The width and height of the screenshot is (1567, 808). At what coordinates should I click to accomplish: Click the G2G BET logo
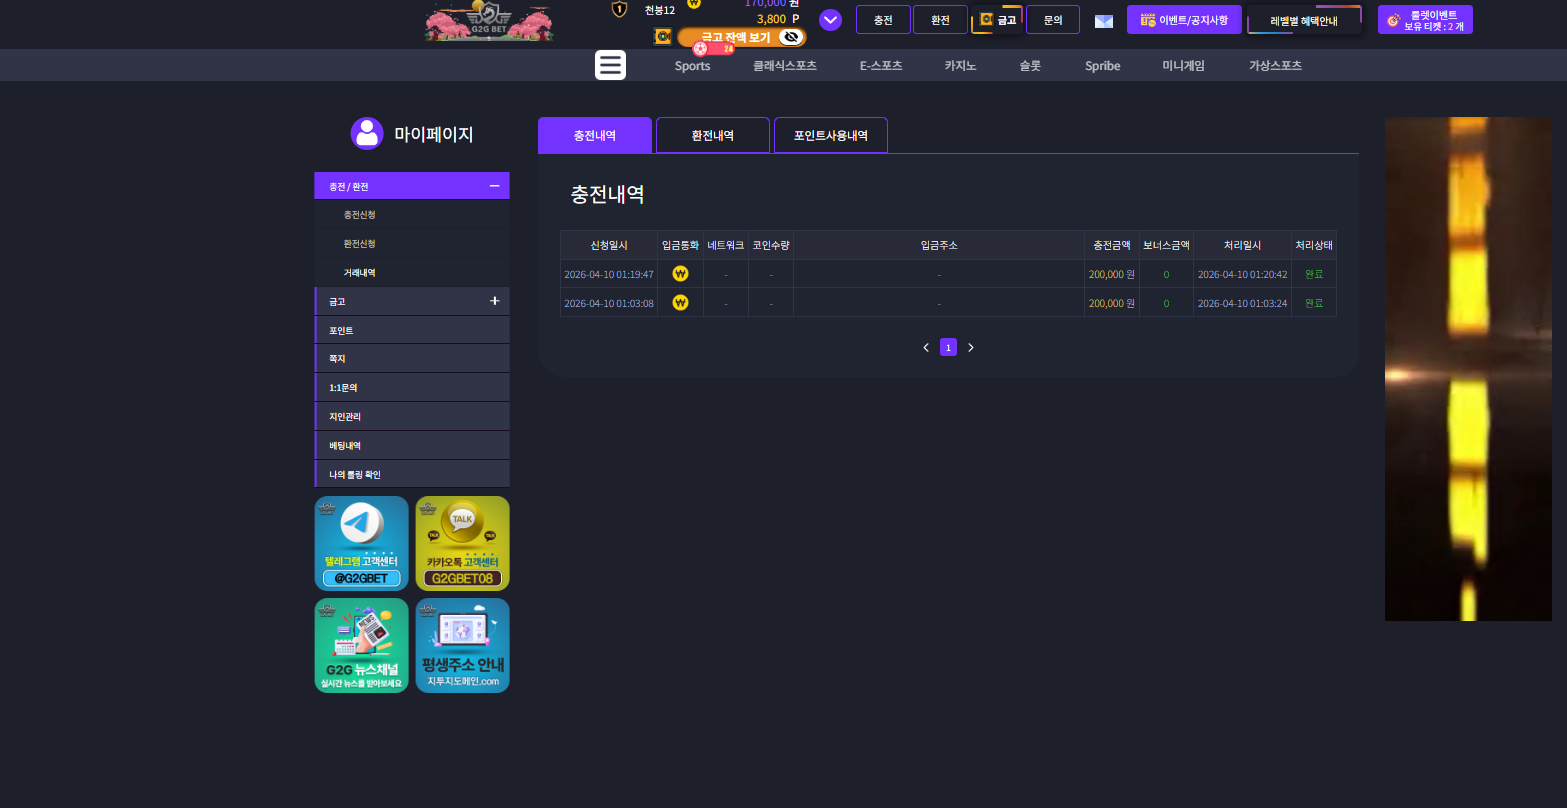(489, 22)
